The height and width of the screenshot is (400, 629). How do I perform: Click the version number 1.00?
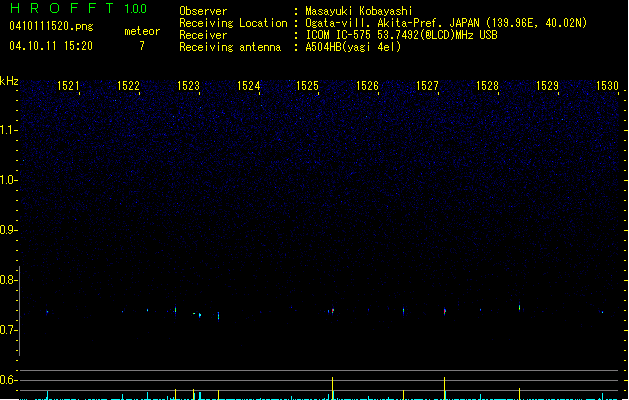click(136, 9)
